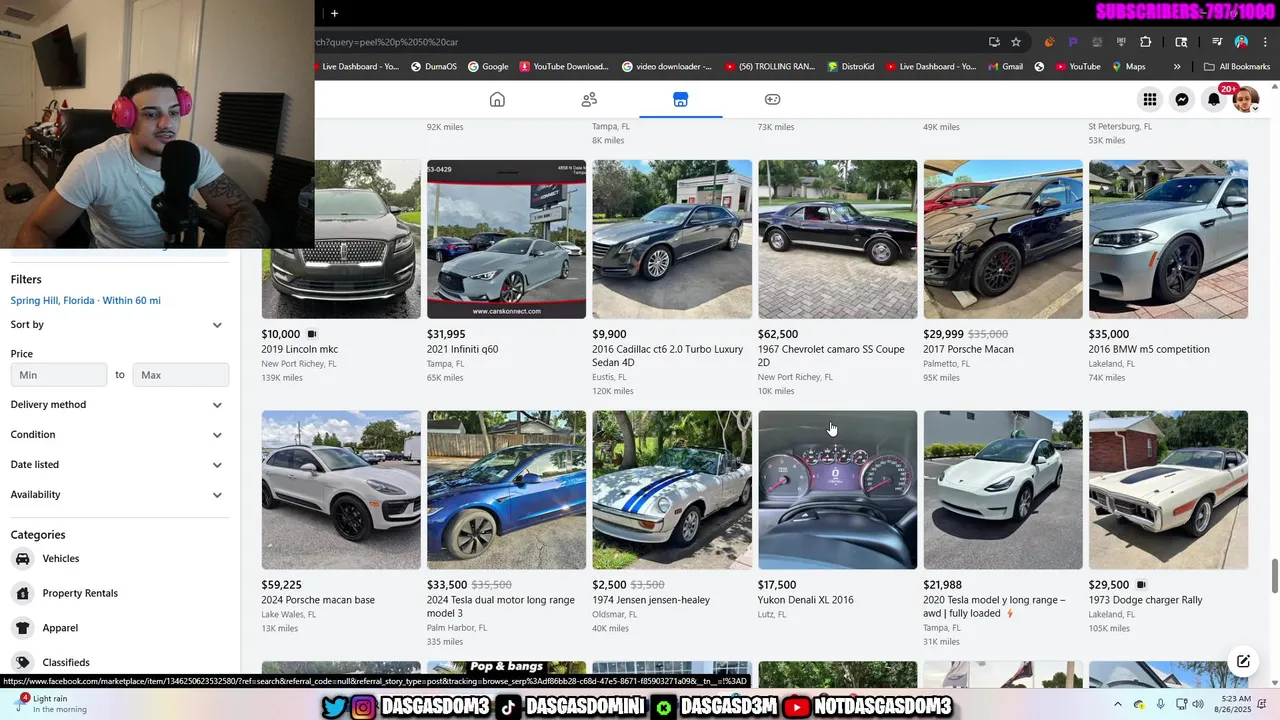Open the Chrome extensions puzzle icon
The height and width of the screenshot is (720, 1280).
click(1146, 42)
